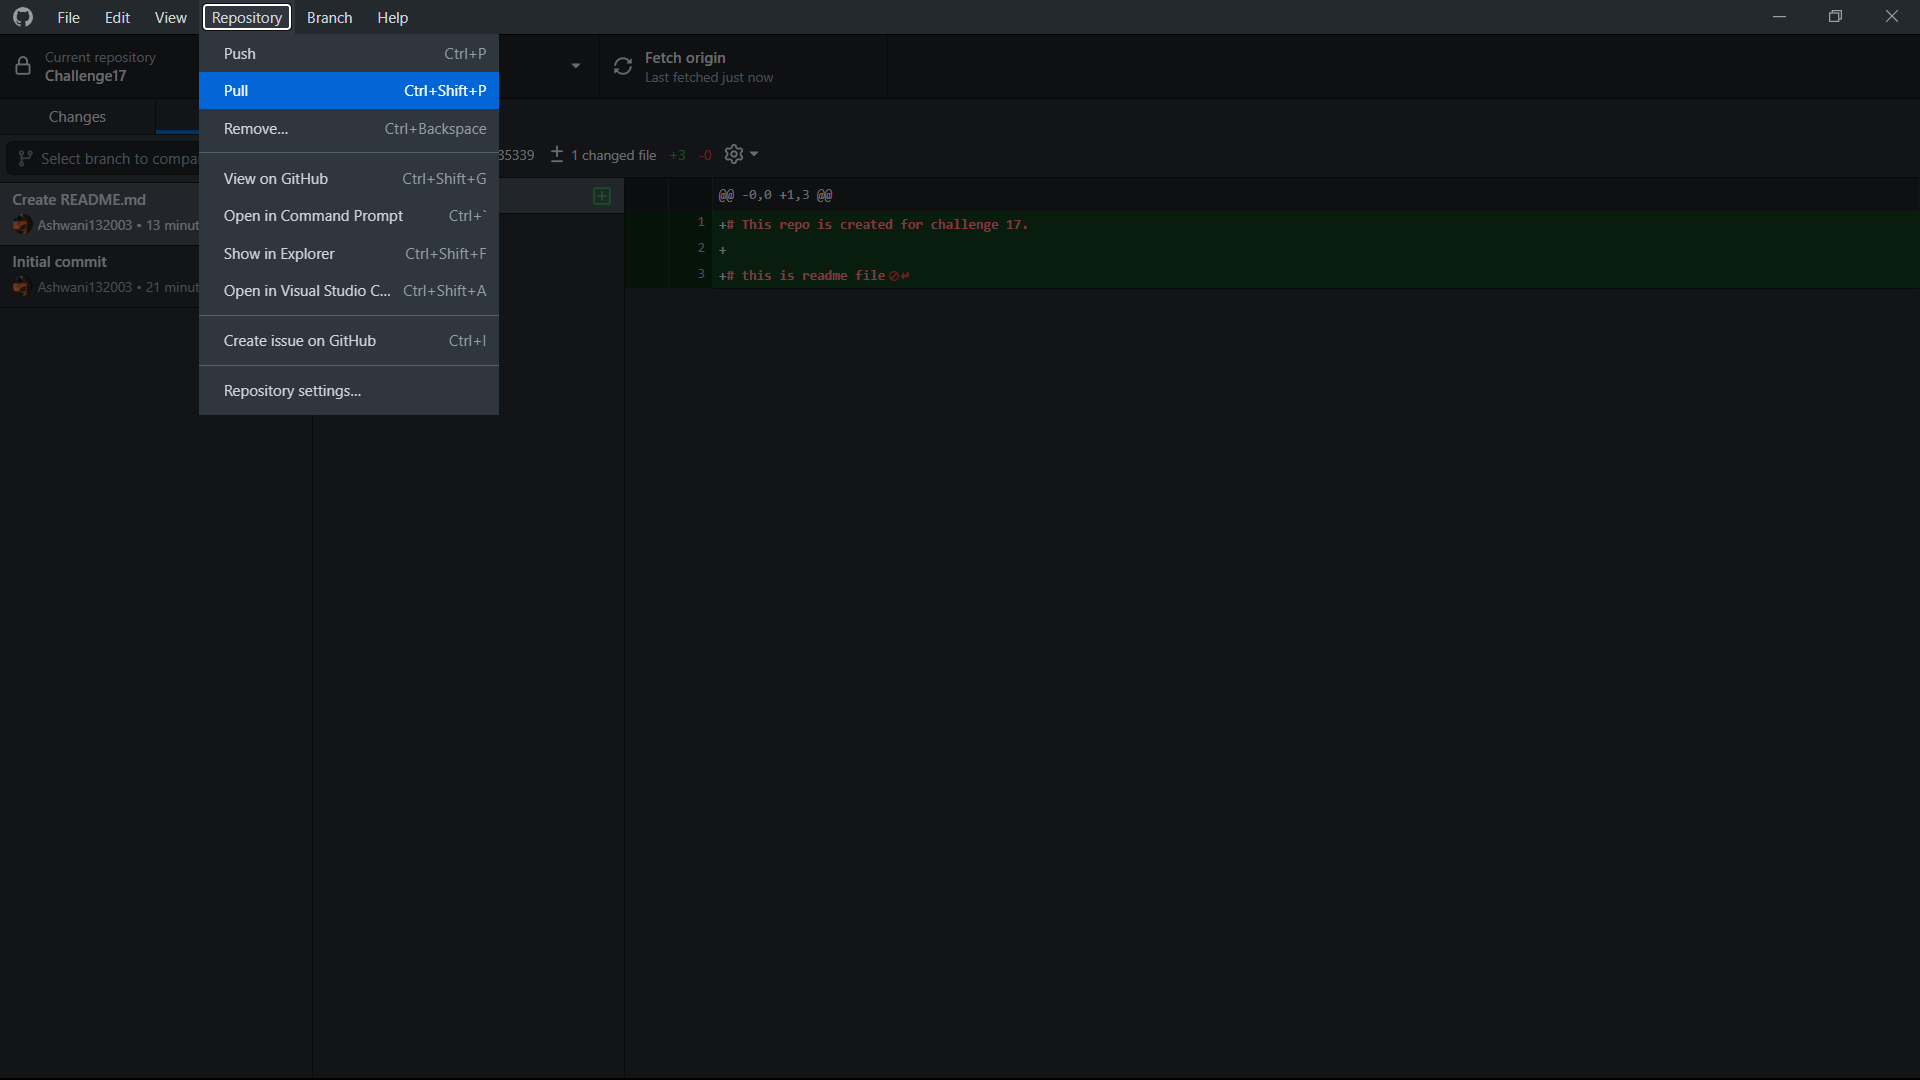This screenshot has height=1080, width=1920.
Task: Click the lock icon beside Current repository
Action: [x=22, y=66]
